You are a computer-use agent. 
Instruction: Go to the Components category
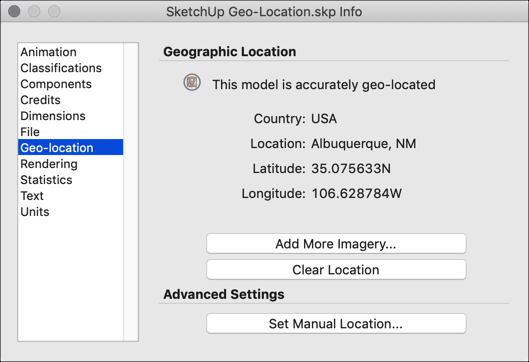pyautogui.click(x=71, y=84)
